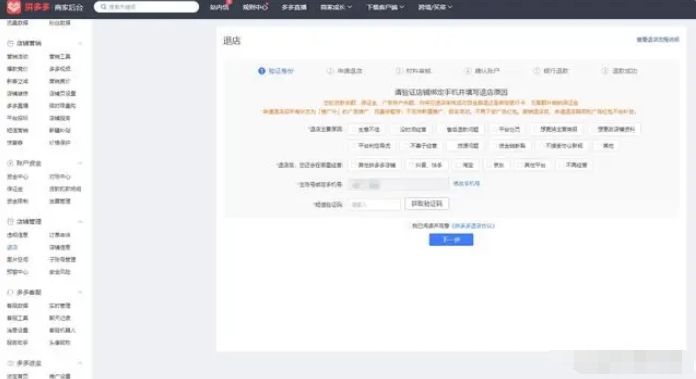Viewport: 696px width, 379px height.
Task: Open 推广设置 in the sidebar
Action: pyautogui.click(x=60, y=376)
